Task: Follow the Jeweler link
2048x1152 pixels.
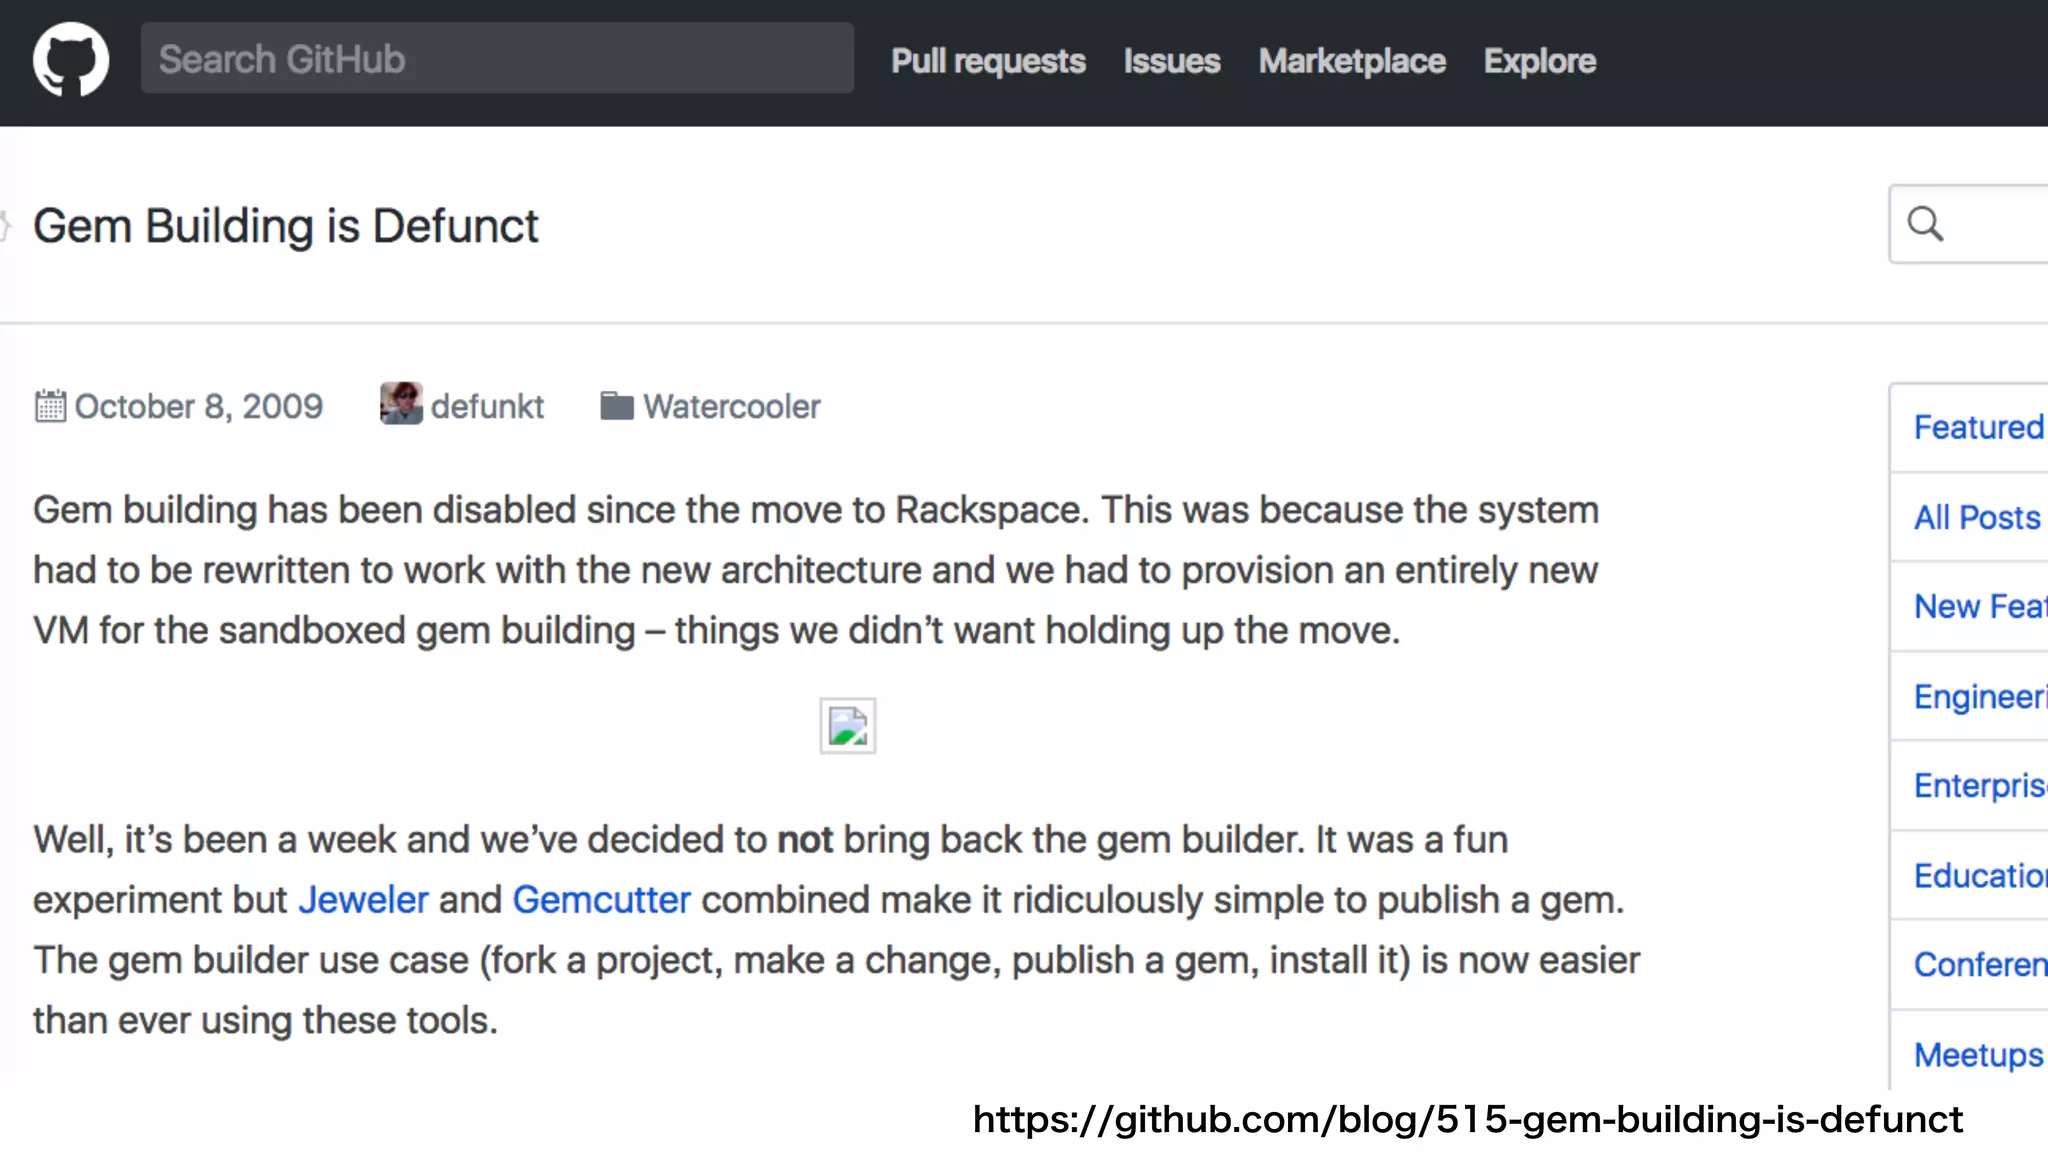Action: click(364, 900)
